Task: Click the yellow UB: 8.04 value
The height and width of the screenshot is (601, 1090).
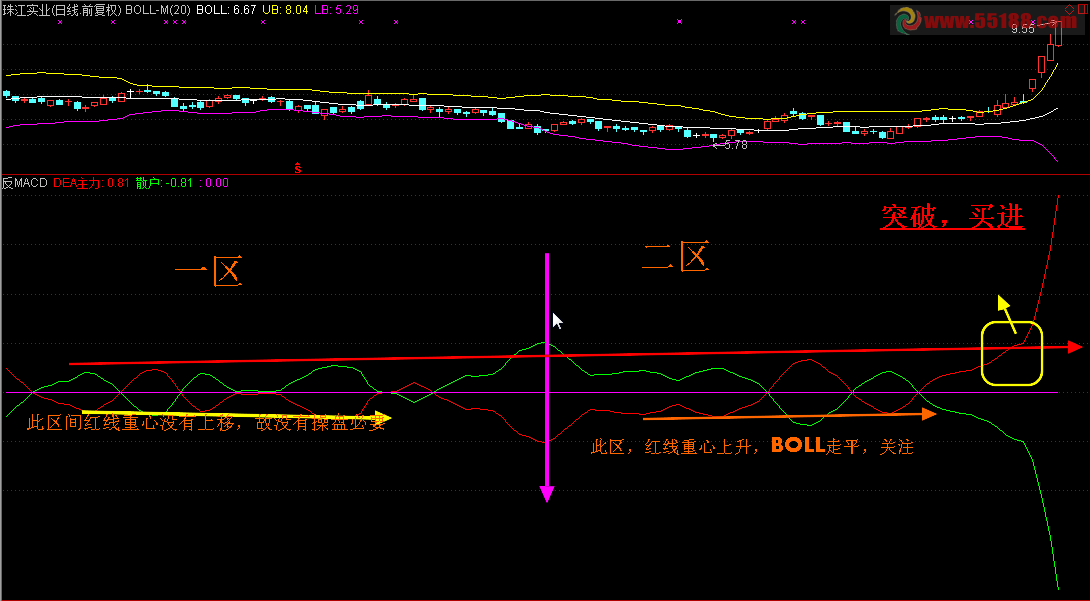Action: pyautogui.click(x=284, y=10)
